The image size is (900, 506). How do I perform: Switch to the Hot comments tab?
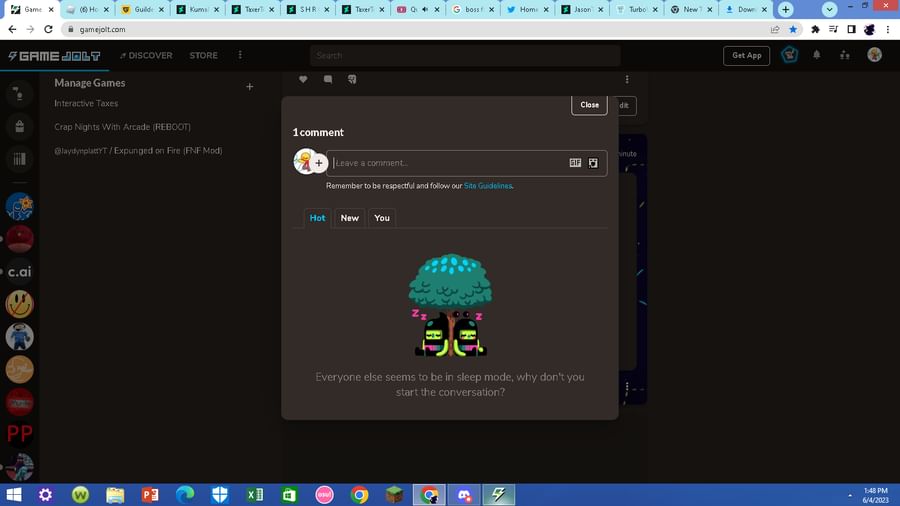(x=317, y=218)
